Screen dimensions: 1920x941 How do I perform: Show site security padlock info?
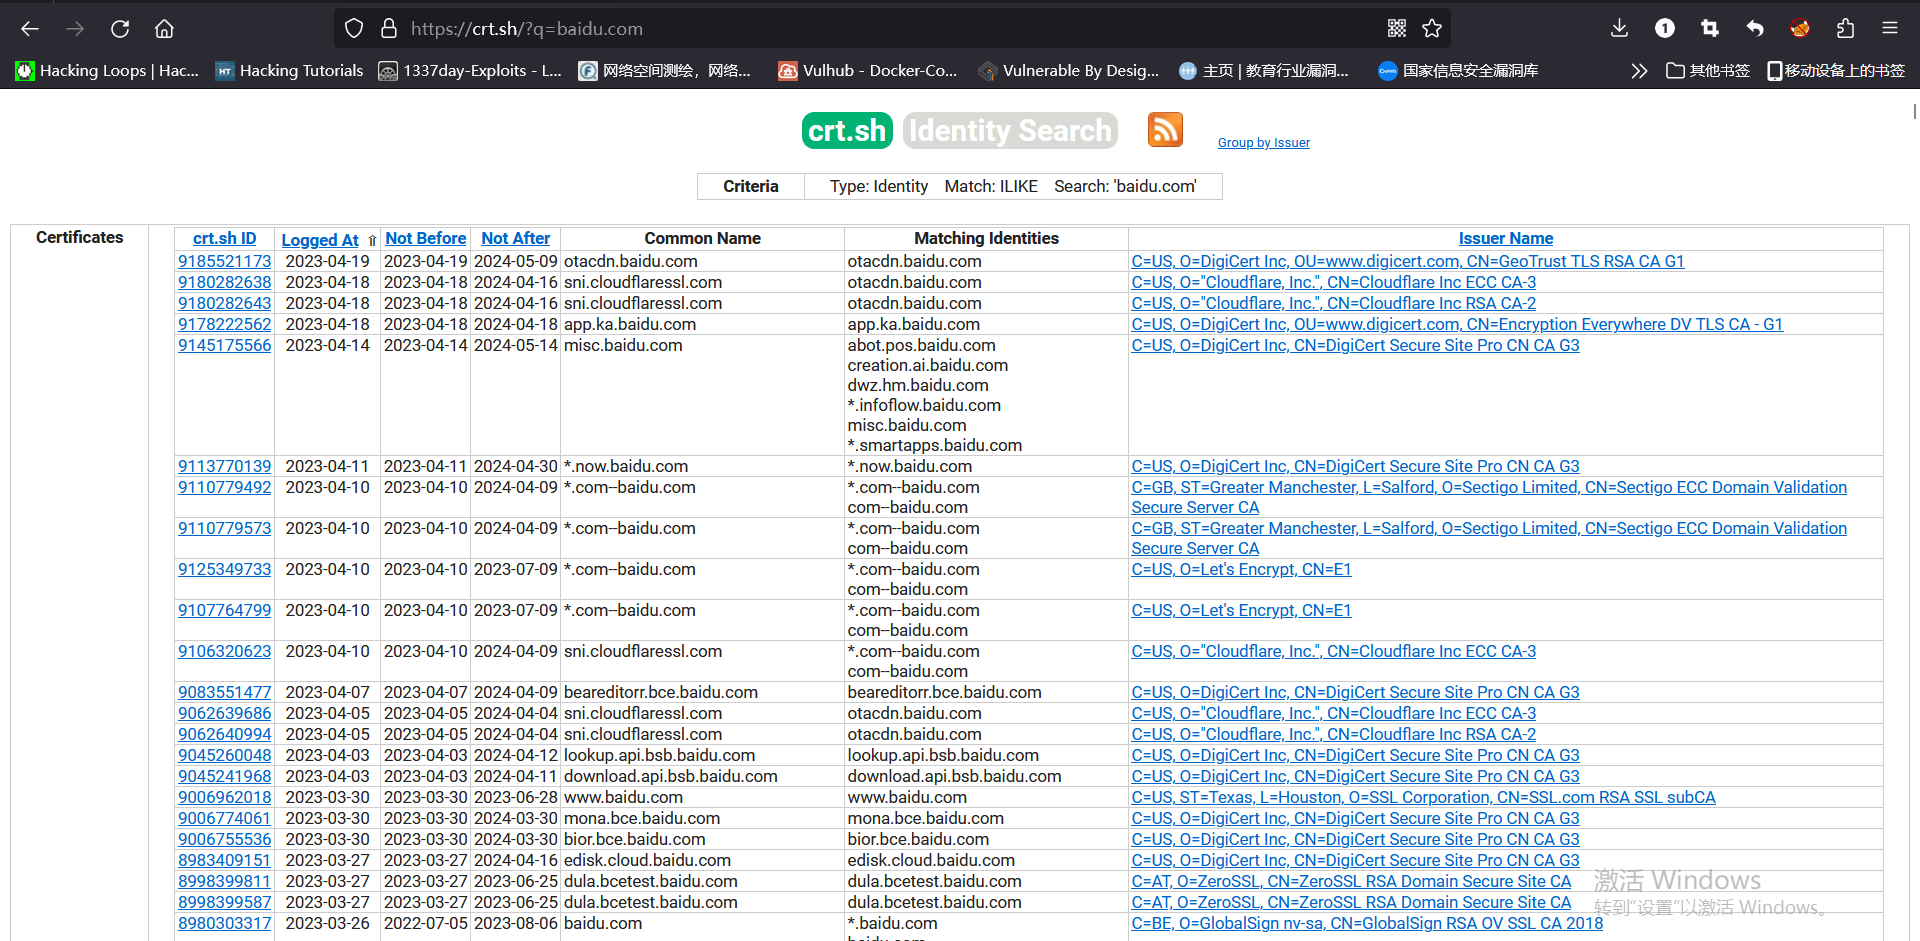[389, 29]
